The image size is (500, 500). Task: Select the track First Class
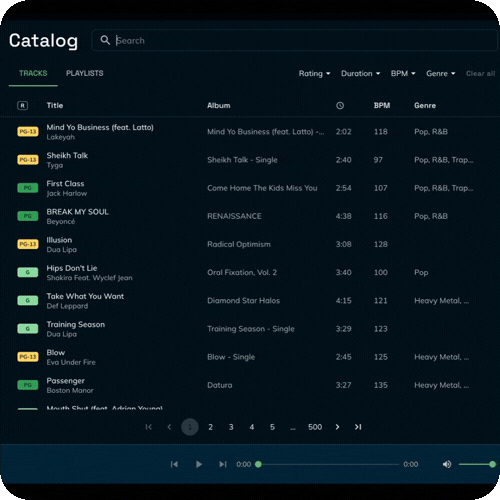[65, 184]
